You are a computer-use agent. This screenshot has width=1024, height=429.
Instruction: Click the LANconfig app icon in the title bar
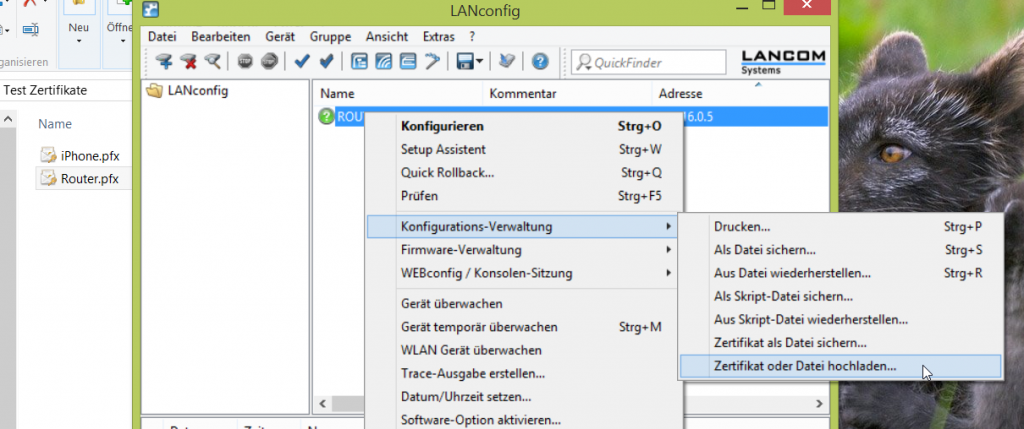point(152,9)
